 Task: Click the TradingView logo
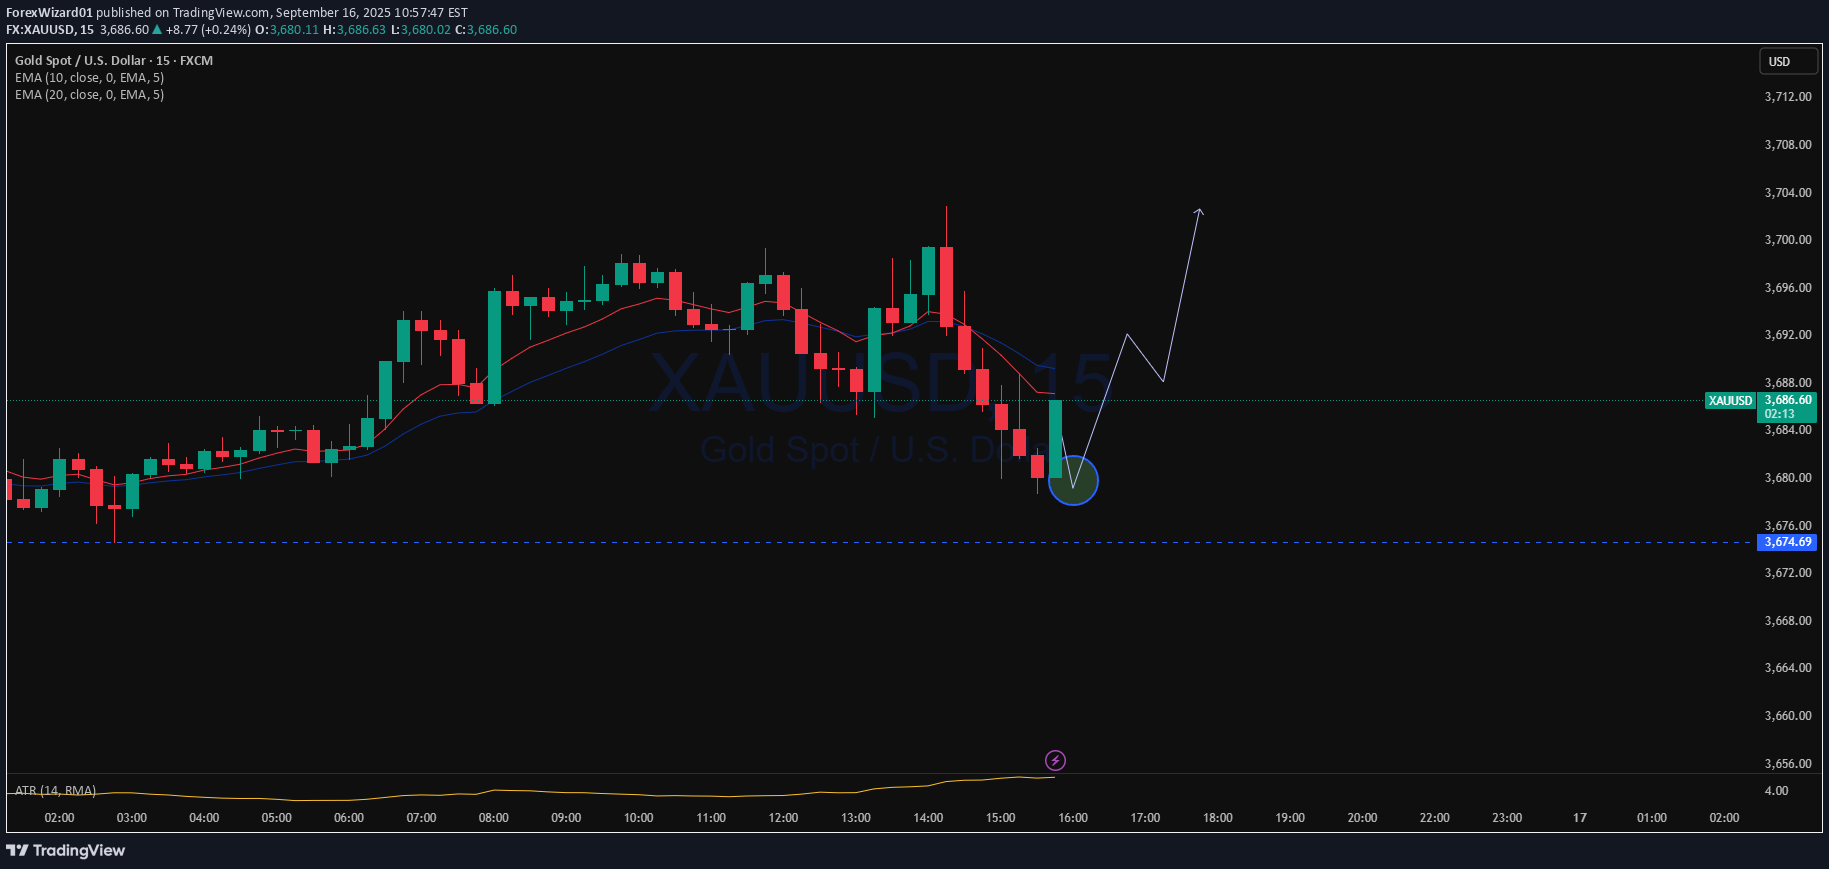click(66, 850)
